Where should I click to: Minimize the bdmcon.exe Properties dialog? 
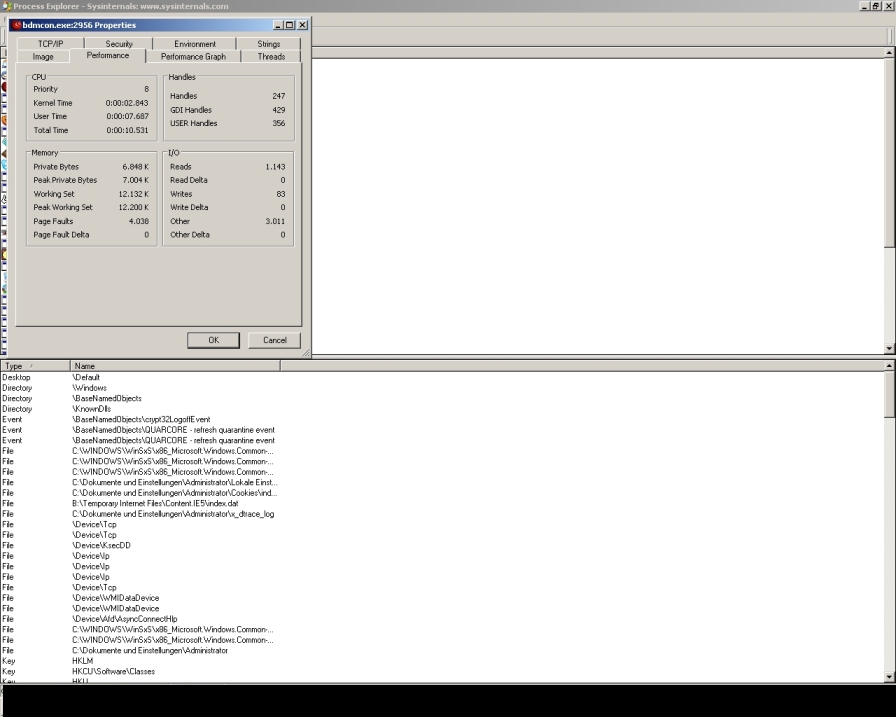(278, 25)
